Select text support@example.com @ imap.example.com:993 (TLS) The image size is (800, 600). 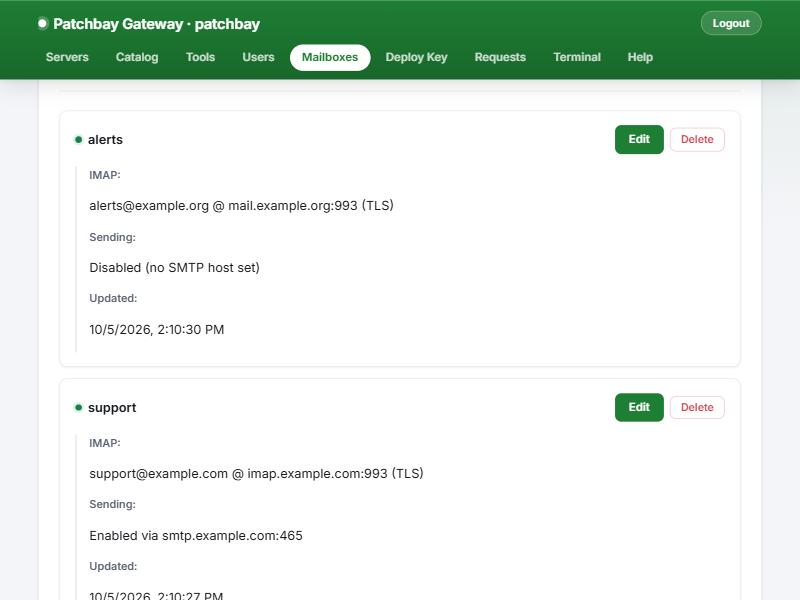pos(256,473)
